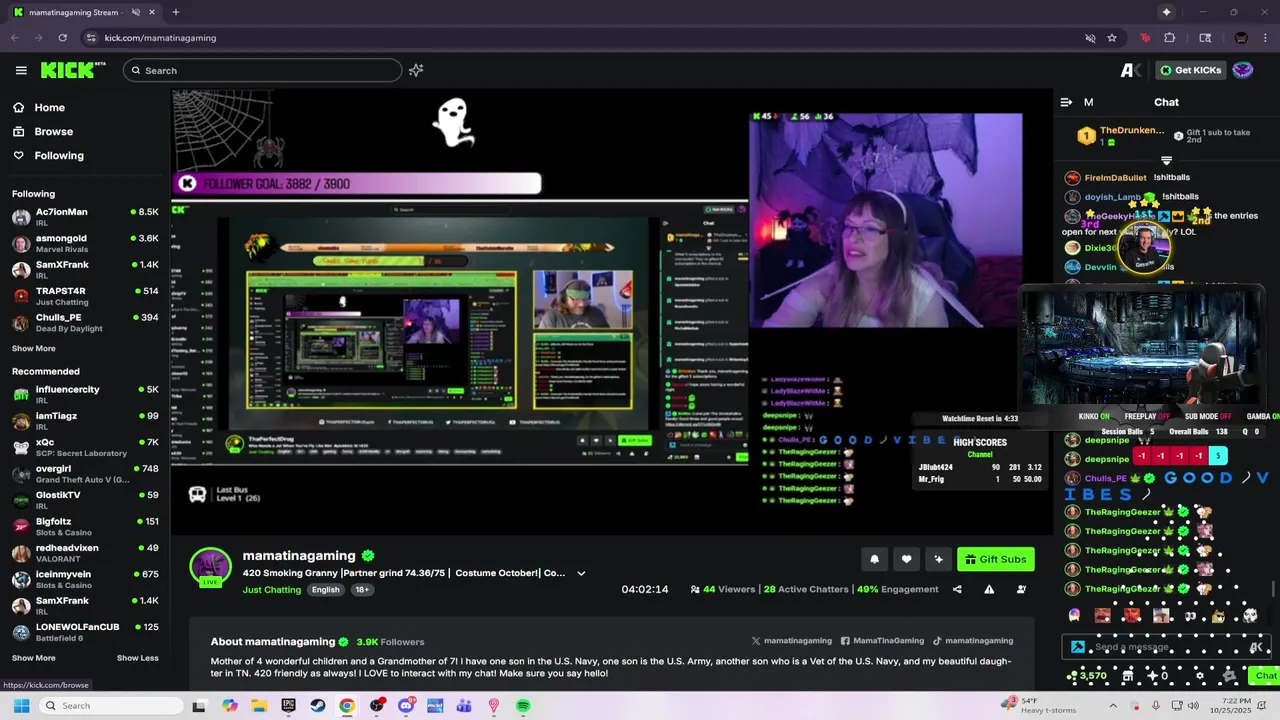The width and height of the screenshot is (1280, 720).
Task: Toggle the muted-tab icon on browser tab
Action: pyautogui.click(x=135, y=12)
